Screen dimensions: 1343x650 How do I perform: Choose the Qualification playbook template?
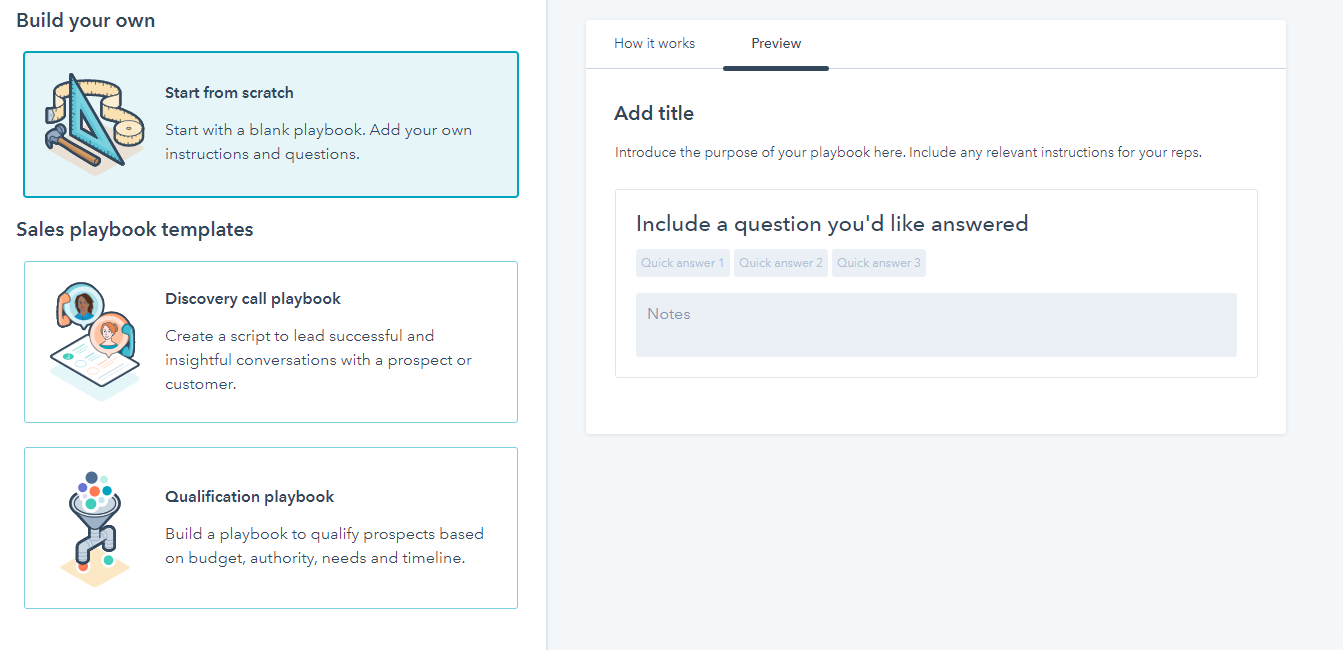271,528
